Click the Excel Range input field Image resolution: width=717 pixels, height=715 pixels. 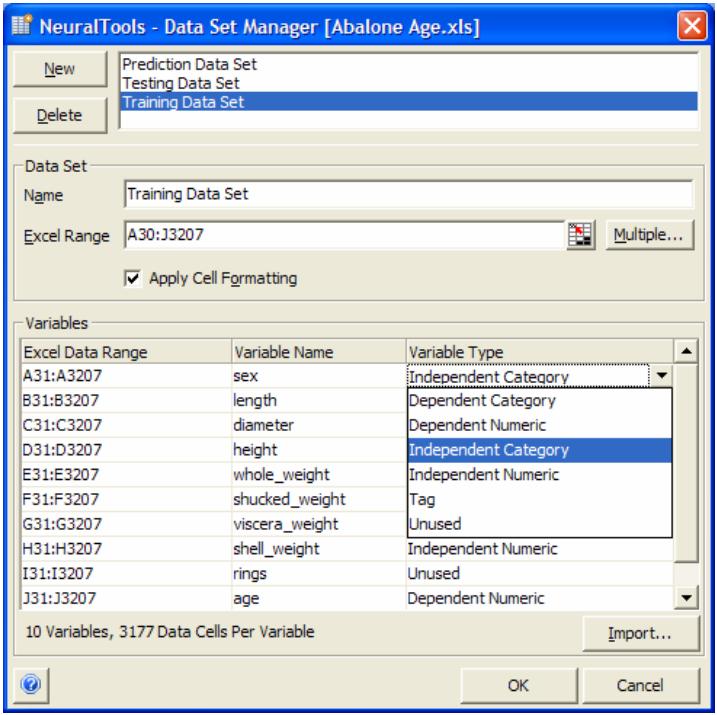click(x=344, y=235)
